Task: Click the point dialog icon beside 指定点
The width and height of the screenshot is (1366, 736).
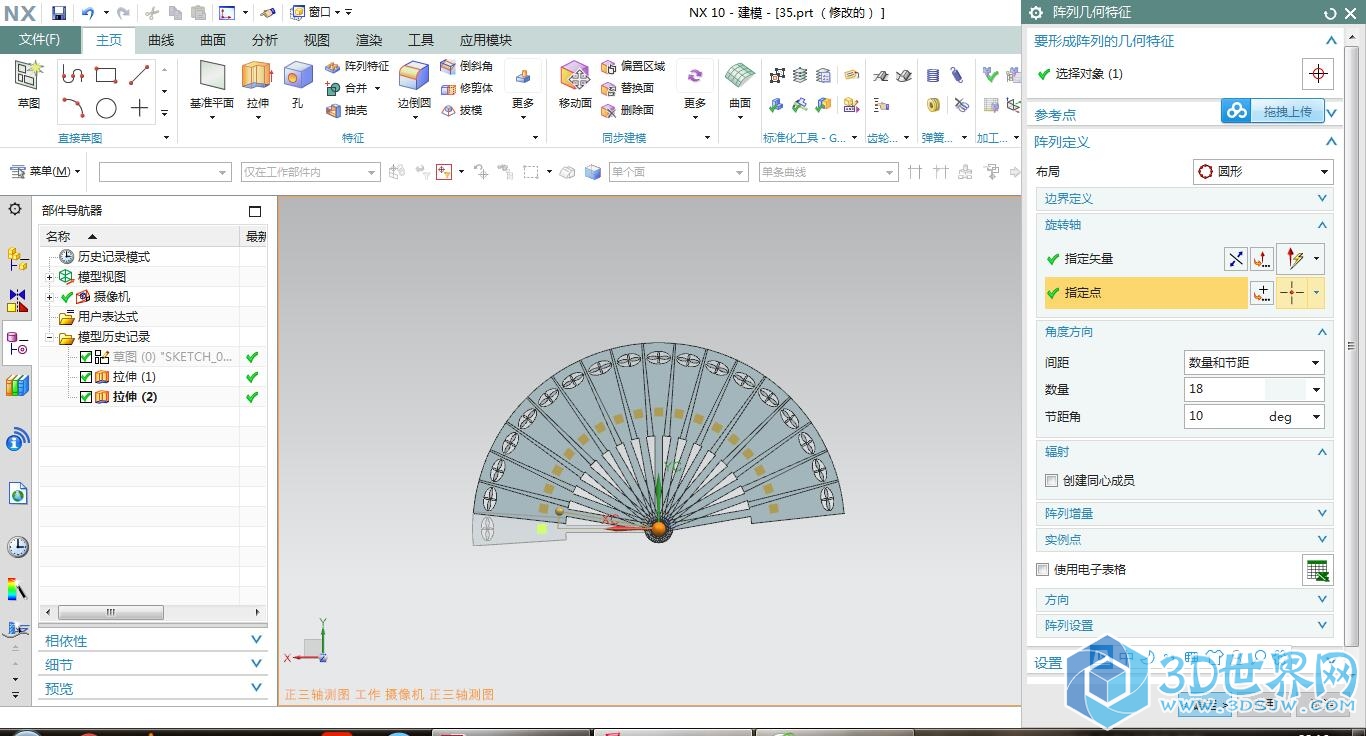Action: click(x=1261, y=293)
